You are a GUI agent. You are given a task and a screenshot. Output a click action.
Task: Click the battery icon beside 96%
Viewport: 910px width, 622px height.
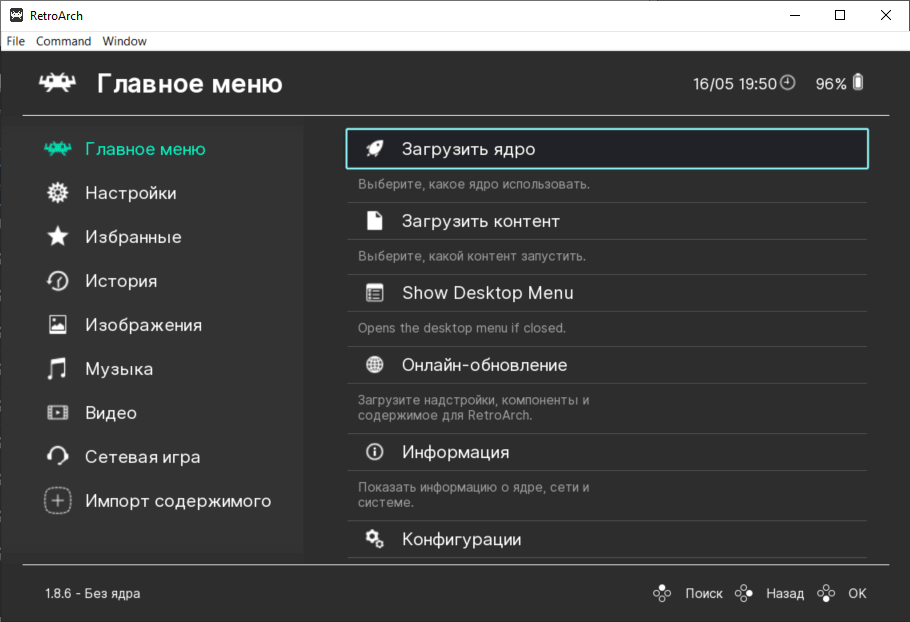858,82
